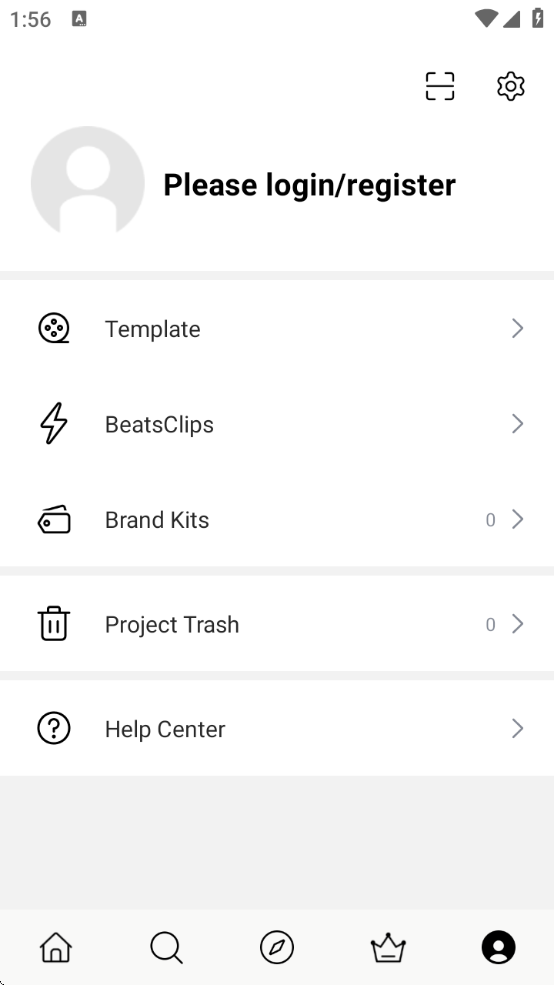Expand the Project Trash row chevron
Viewport: 554px width, 985px height.
[518, 624]
